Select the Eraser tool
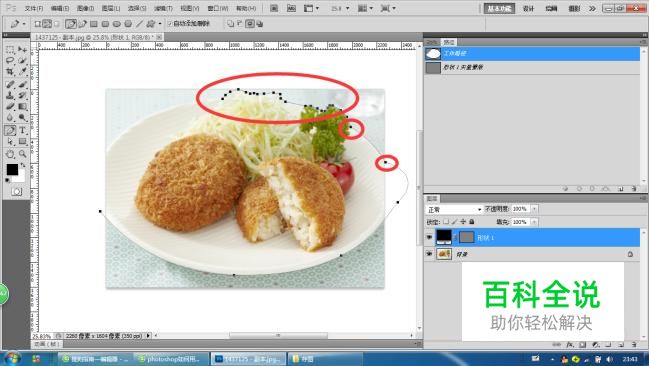The height and width of the screenshot is (366, 649). click(10, 106)
